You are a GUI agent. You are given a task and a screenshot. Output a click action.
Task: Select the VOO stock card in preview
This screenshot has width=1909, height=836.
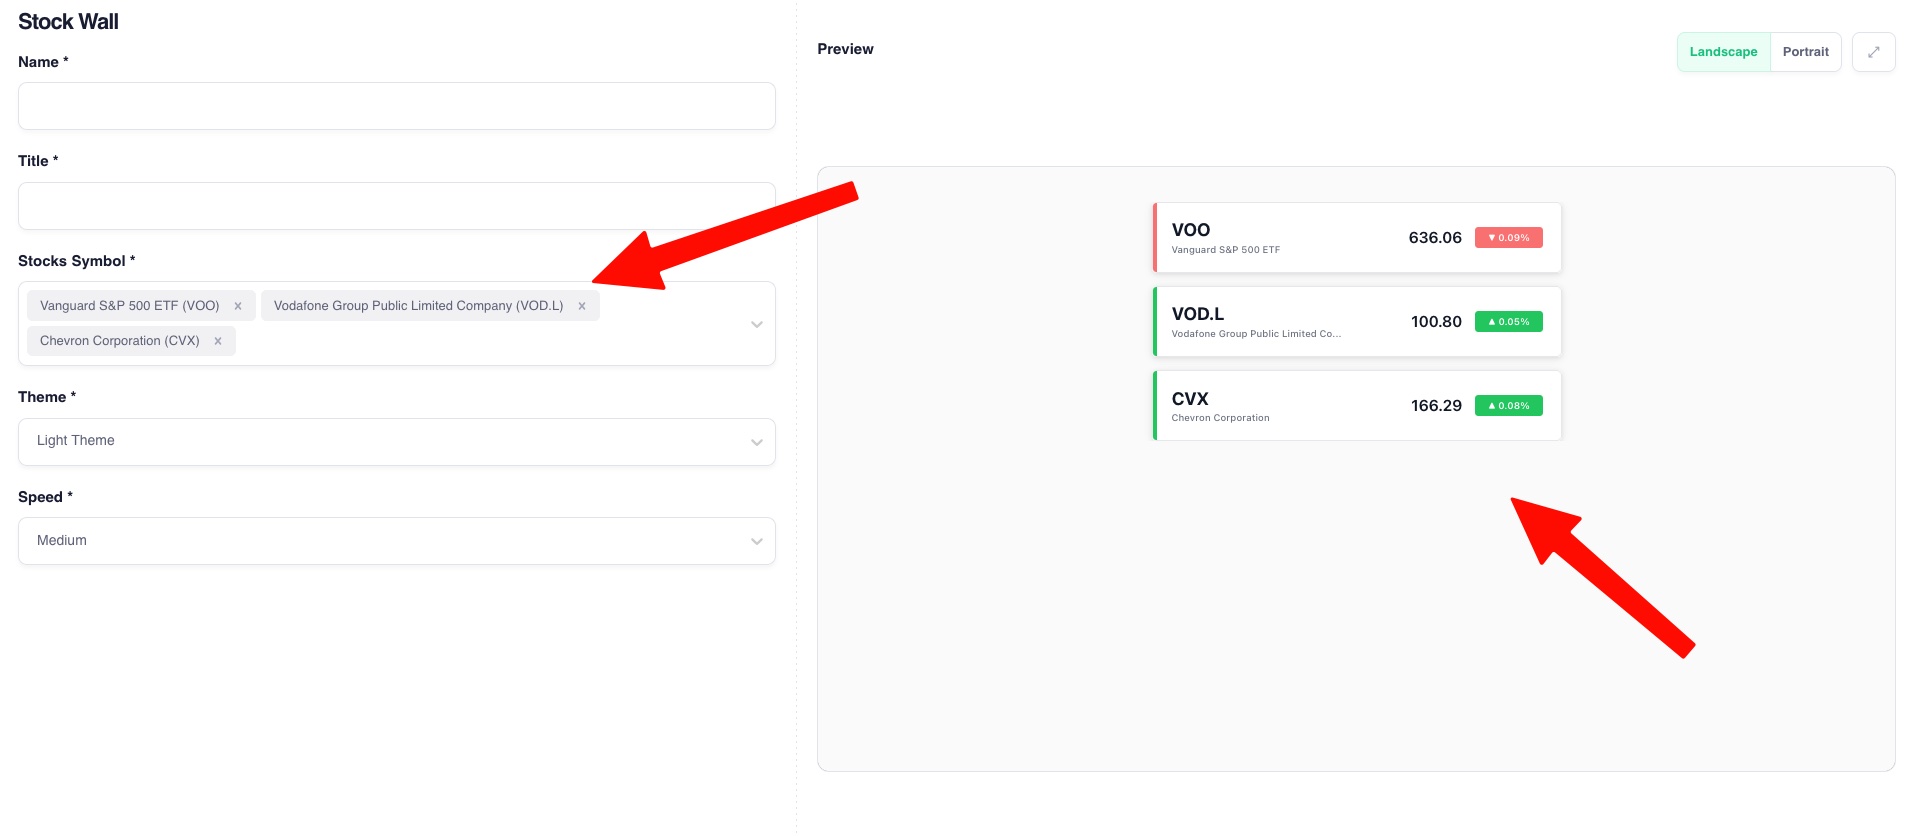(1357, 238)
